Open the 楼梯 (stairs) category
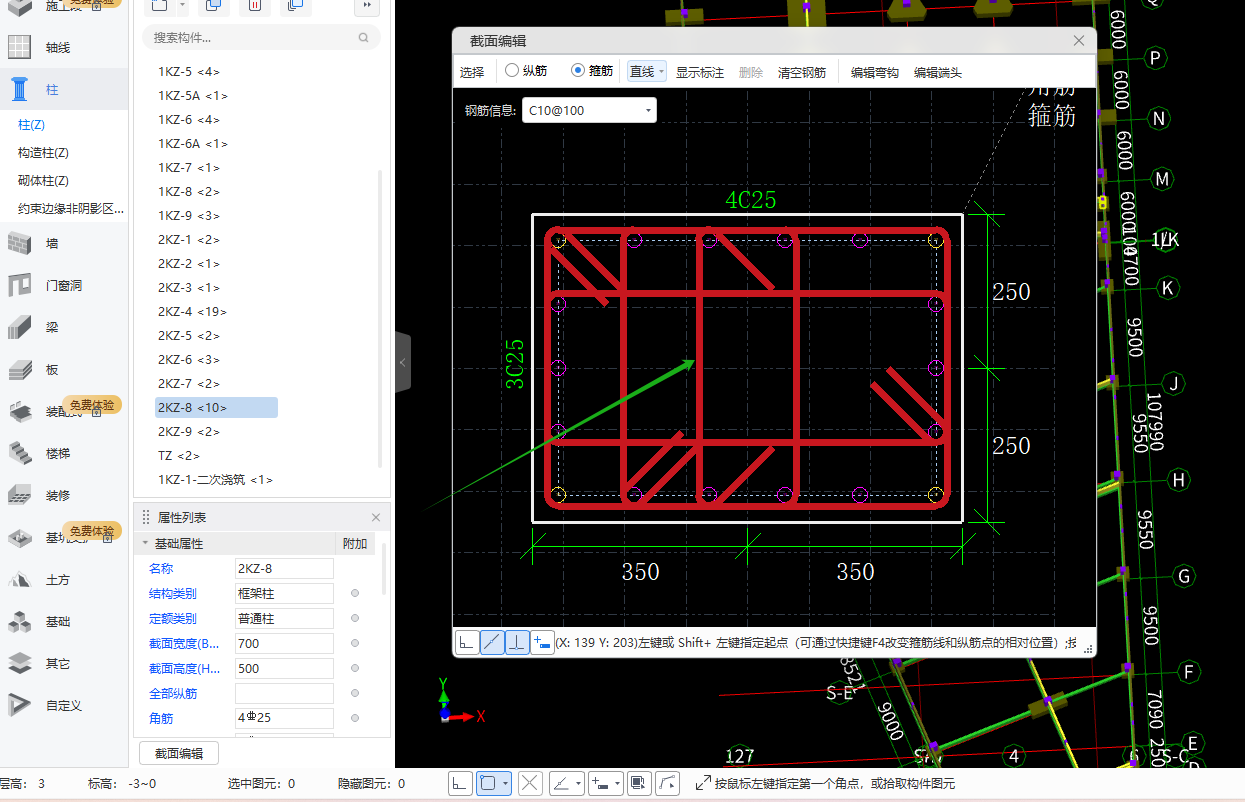1245x802 pixels. tap(58, 453)
